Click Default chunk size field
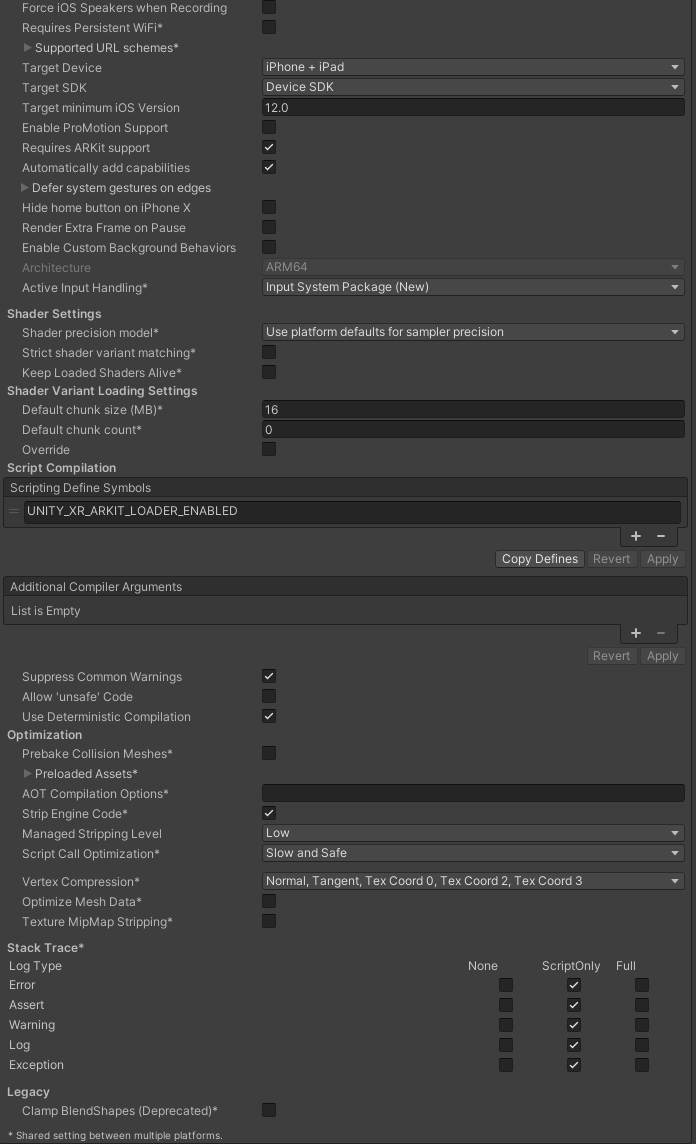Screen dimensions: 696x1144 tap(473, 410)
